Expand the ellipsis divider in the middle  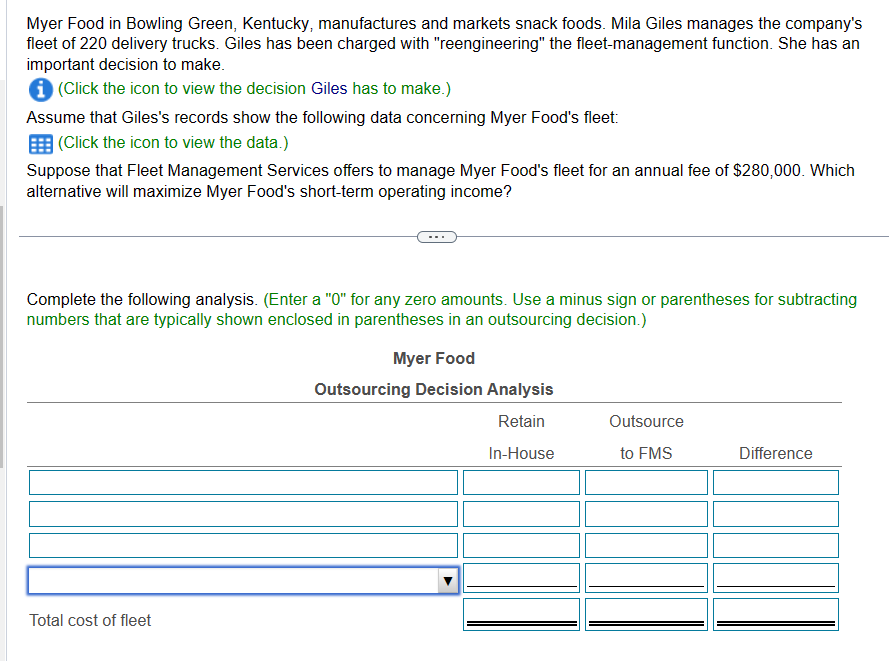point(436,236)
